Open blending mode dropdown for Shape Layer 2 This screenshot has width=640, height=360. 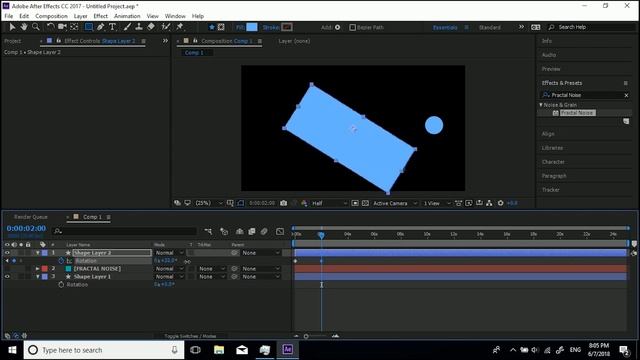[169, 253]
